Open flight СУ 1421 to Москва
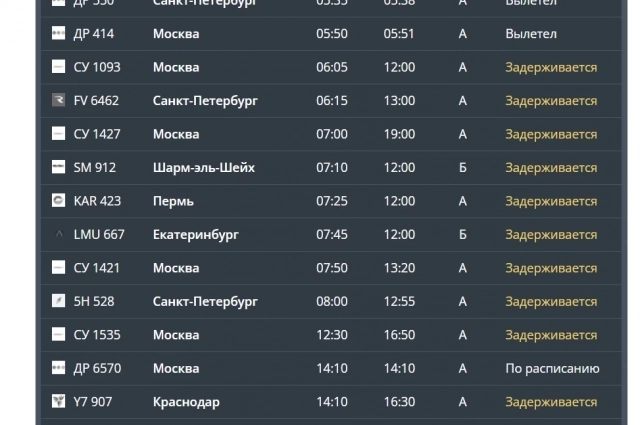 click(97, 268)
